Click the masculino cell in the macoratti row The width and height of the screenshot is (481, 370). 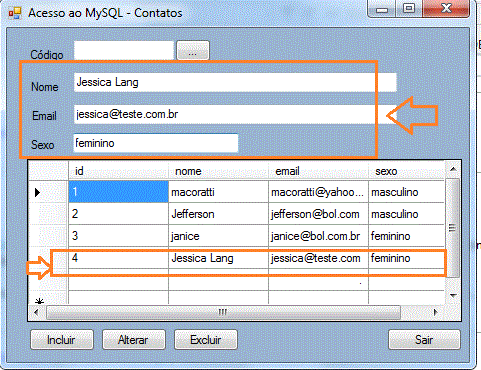pyautogui.click(x=406, y=192)
